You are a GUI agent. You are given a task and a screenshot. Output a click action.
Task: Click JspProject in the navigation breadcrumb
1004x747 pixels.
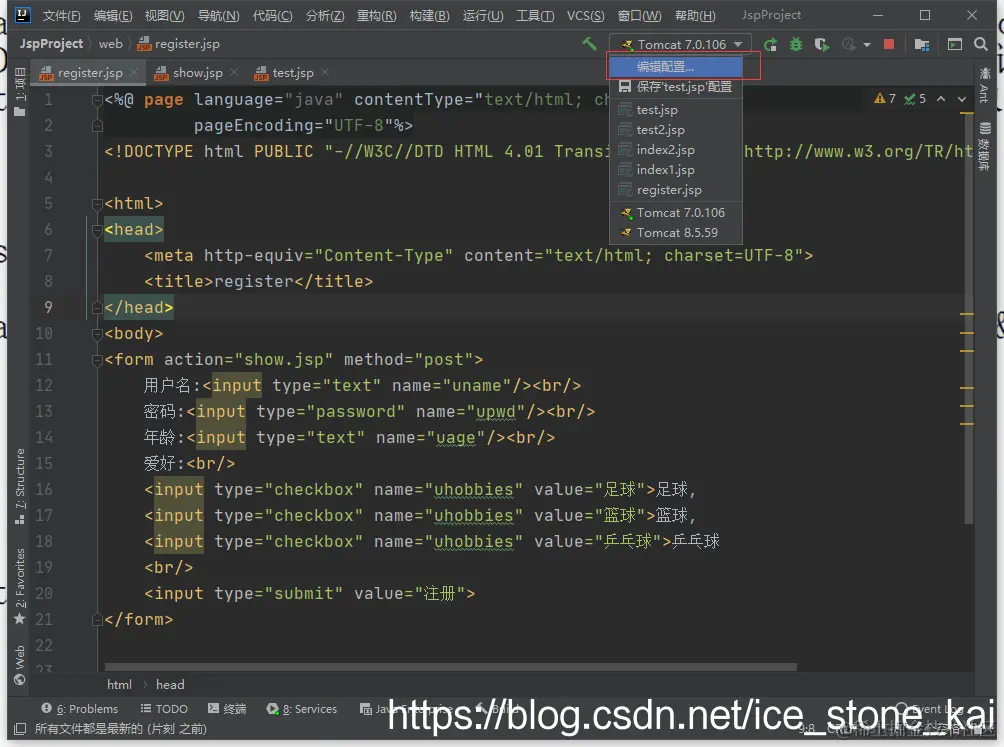(51, 44)
